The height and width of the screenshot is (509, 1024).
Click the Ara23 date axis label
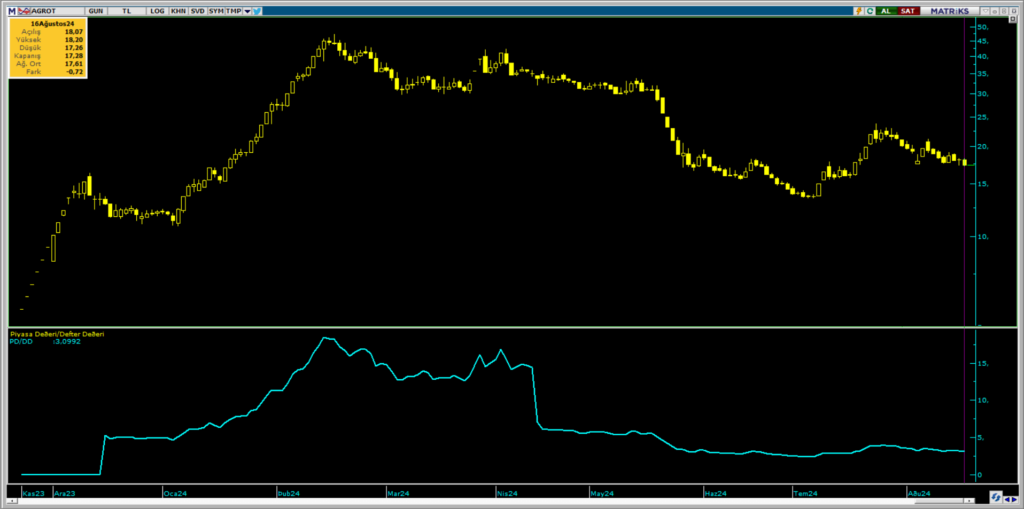[x=65, y=493]
